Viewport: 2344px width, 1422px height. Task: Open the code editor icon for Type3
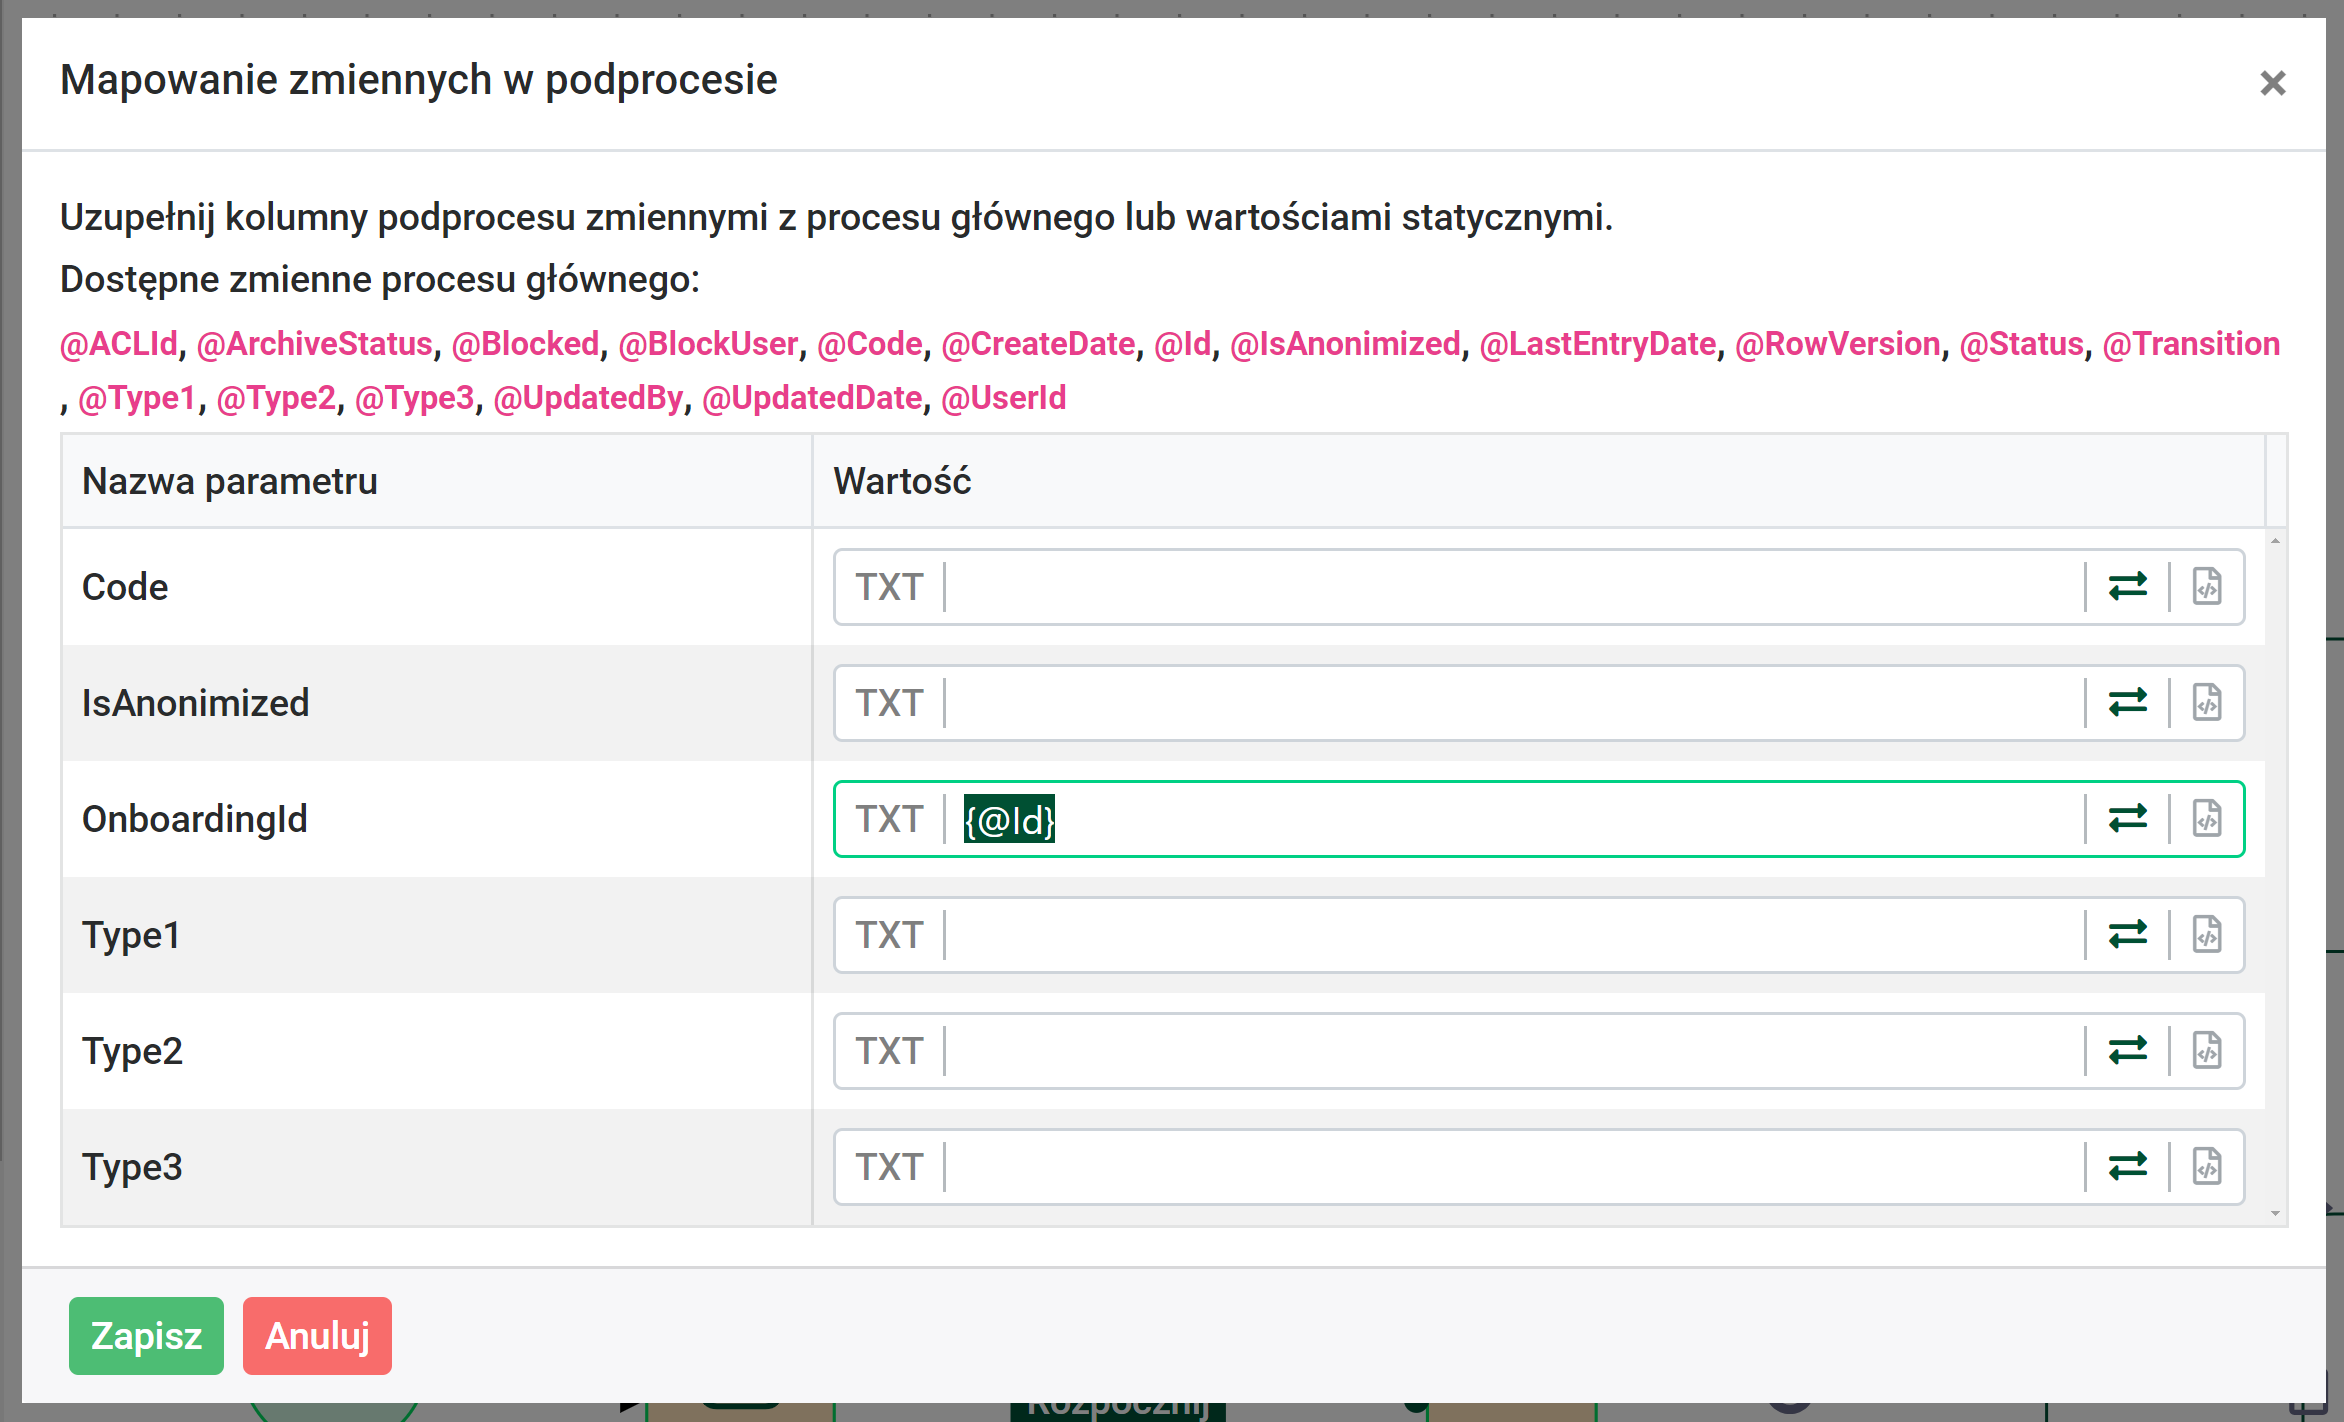[x=2207, y=1166]
